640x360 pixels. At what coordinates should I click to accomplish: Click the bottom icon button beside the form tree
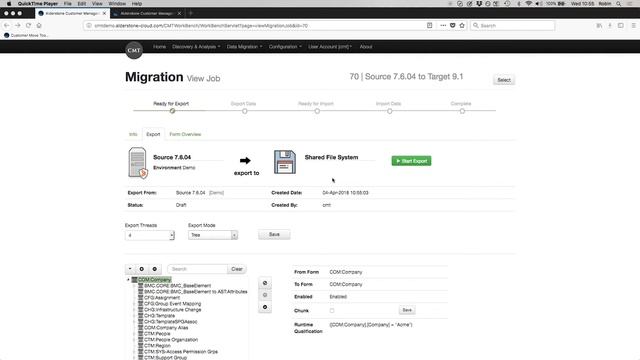265,307
